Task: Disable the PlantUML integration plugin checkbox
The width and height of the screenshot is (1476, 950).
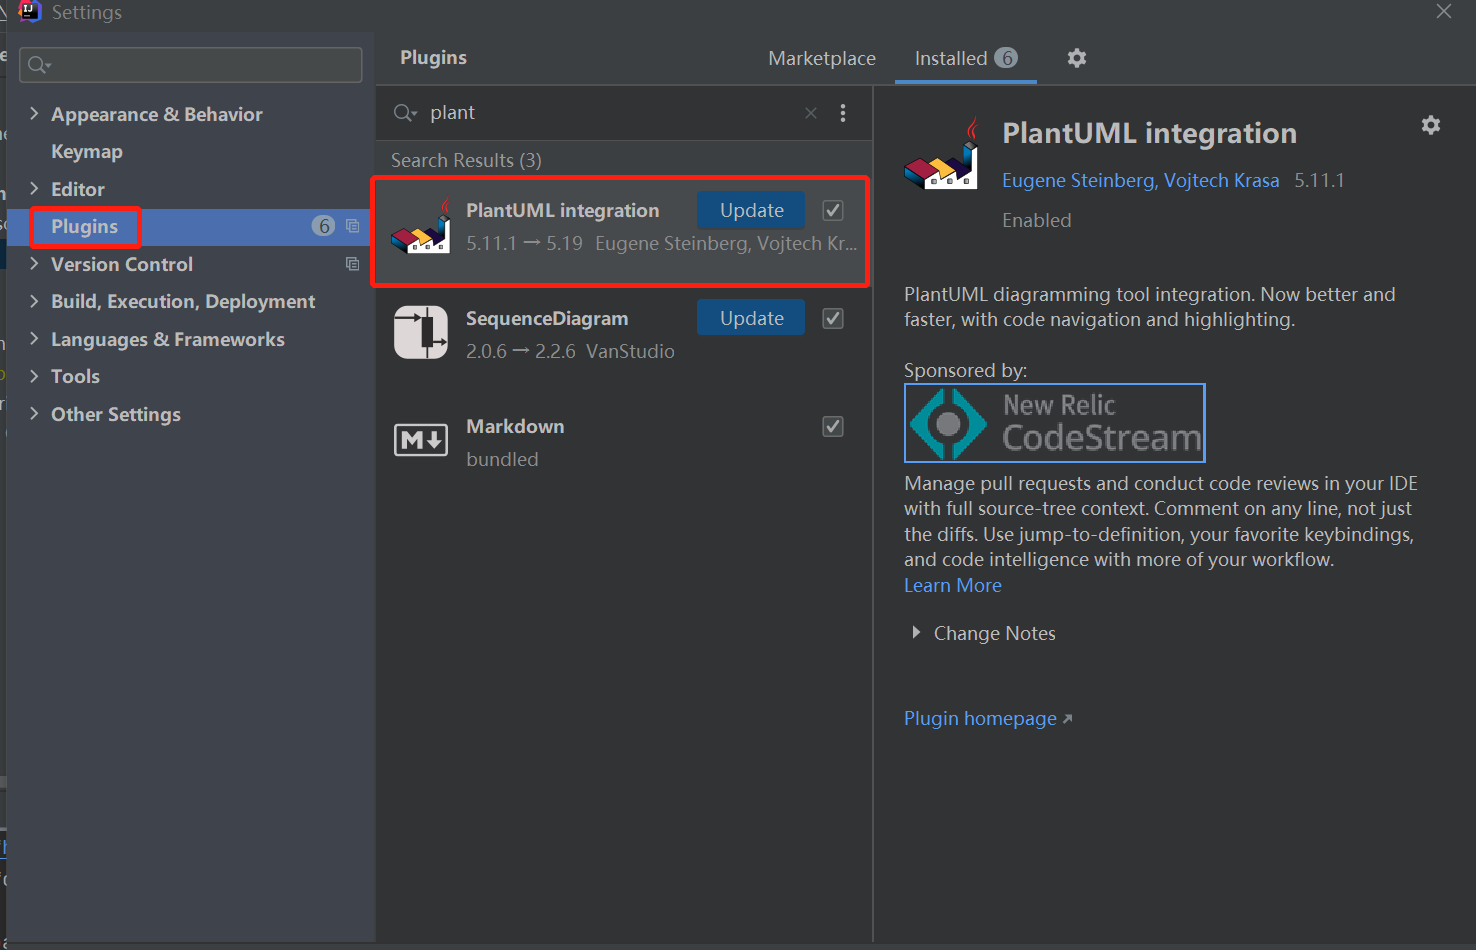Action: point(833,210)
